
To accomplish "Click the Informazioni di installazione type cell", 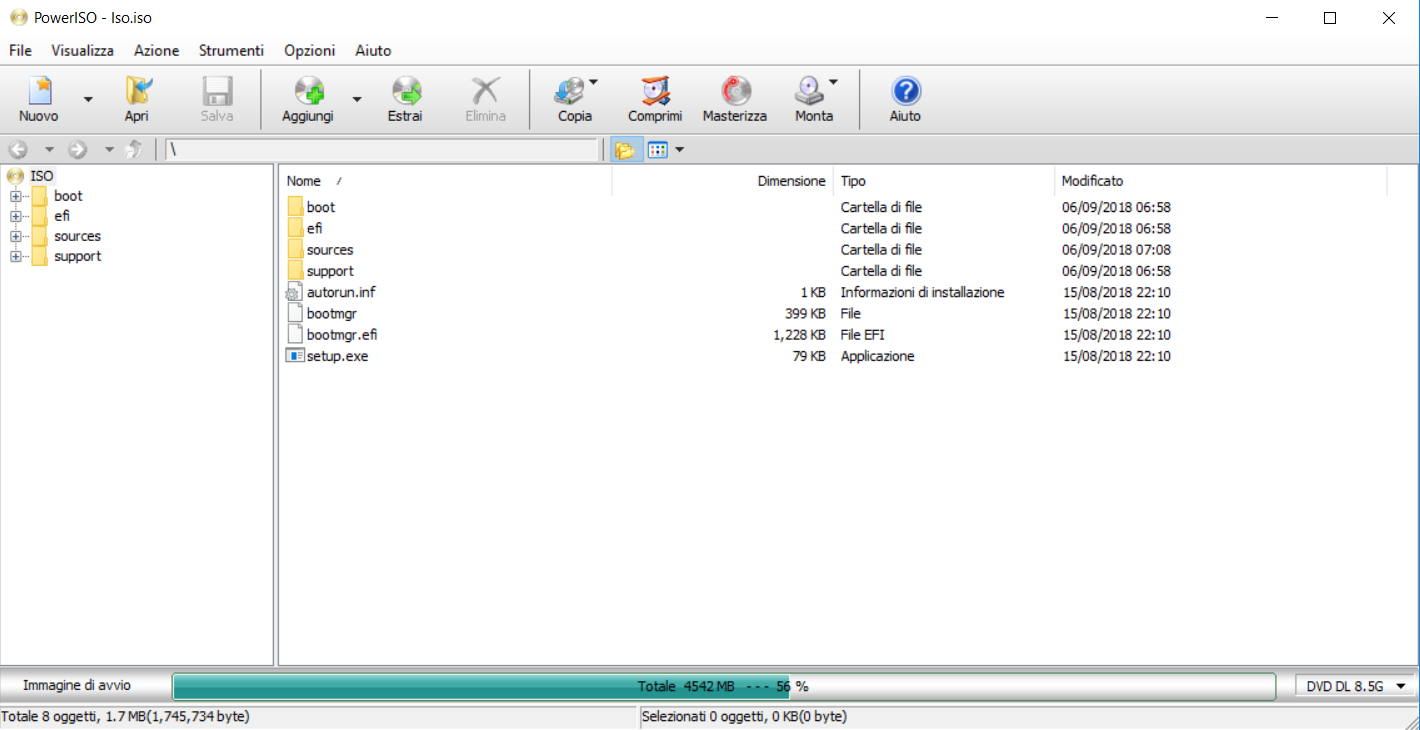I will tap(922, 292).
